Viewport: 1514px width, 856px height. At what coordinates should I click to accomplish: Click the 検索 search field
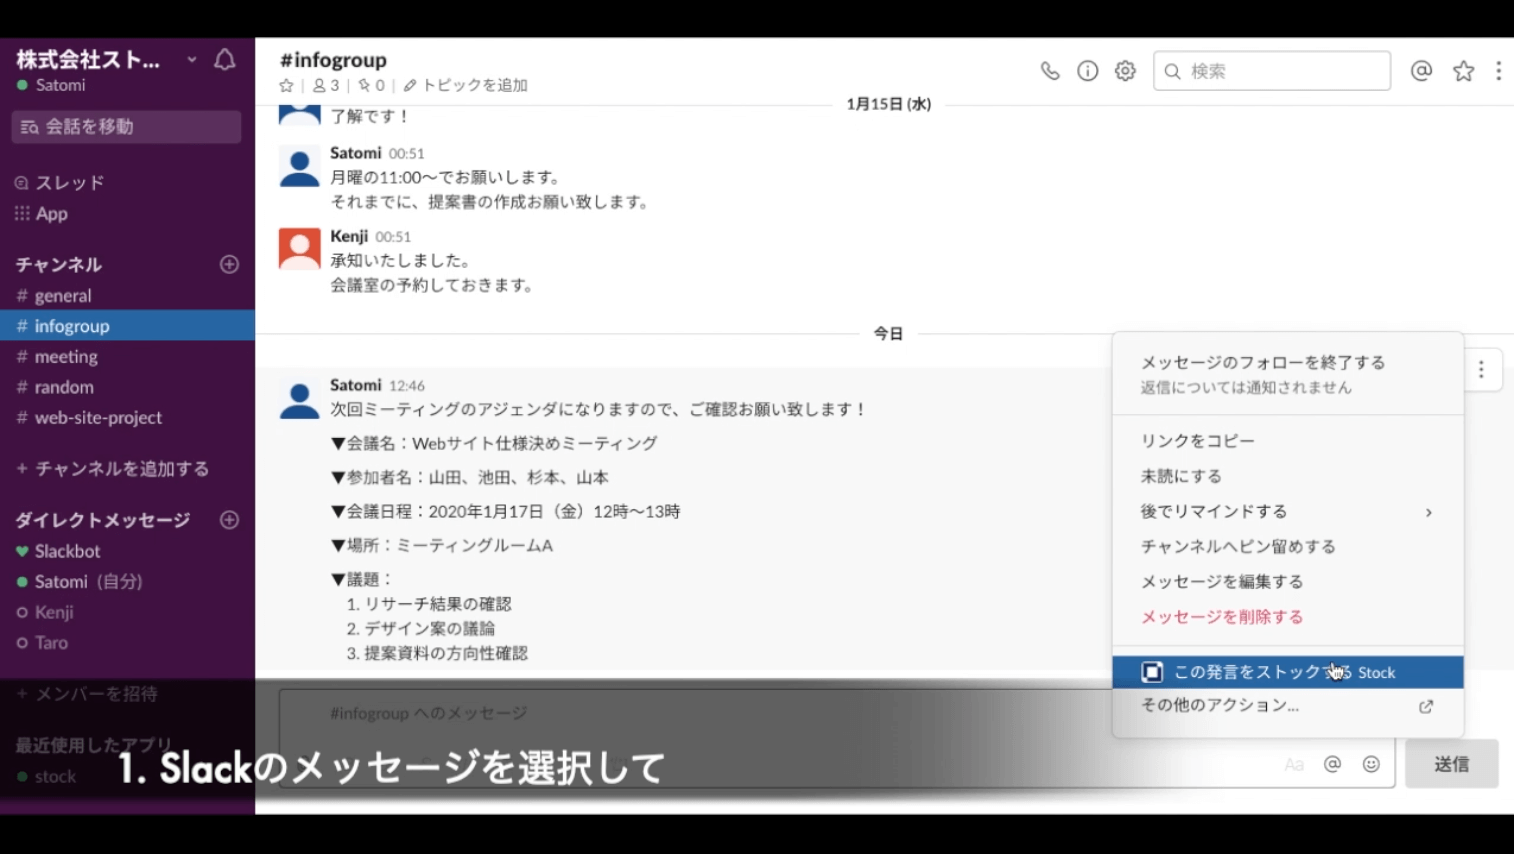tap(1280, 71)
